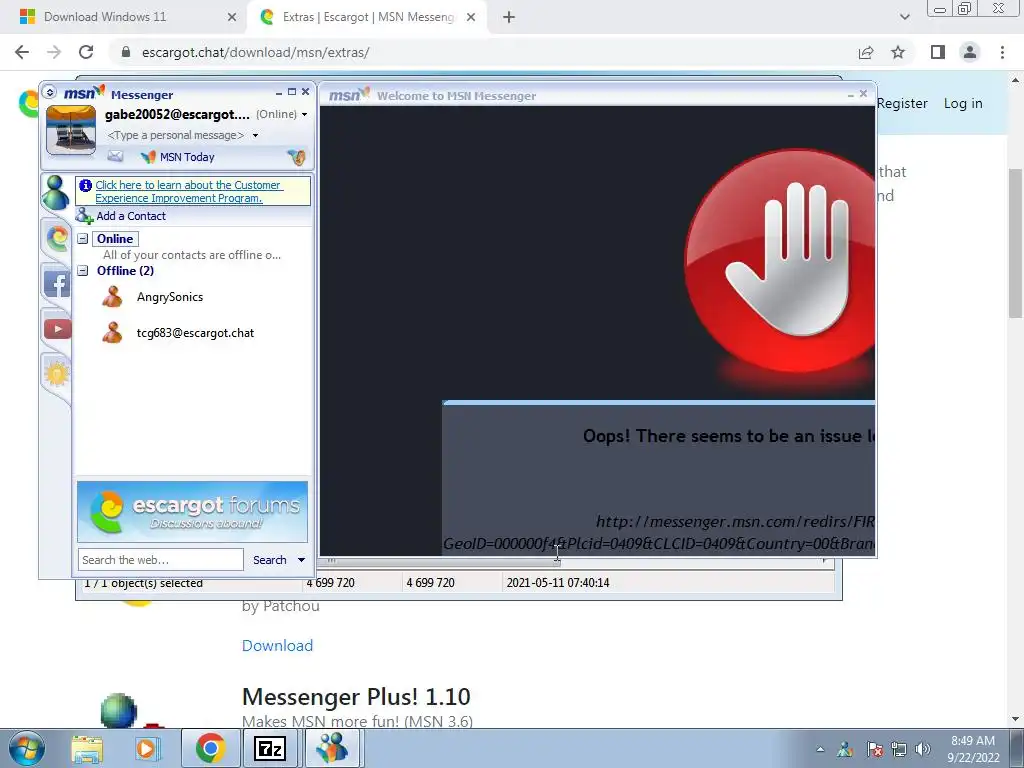Click the Register link on the webpage

pos(902,103)
